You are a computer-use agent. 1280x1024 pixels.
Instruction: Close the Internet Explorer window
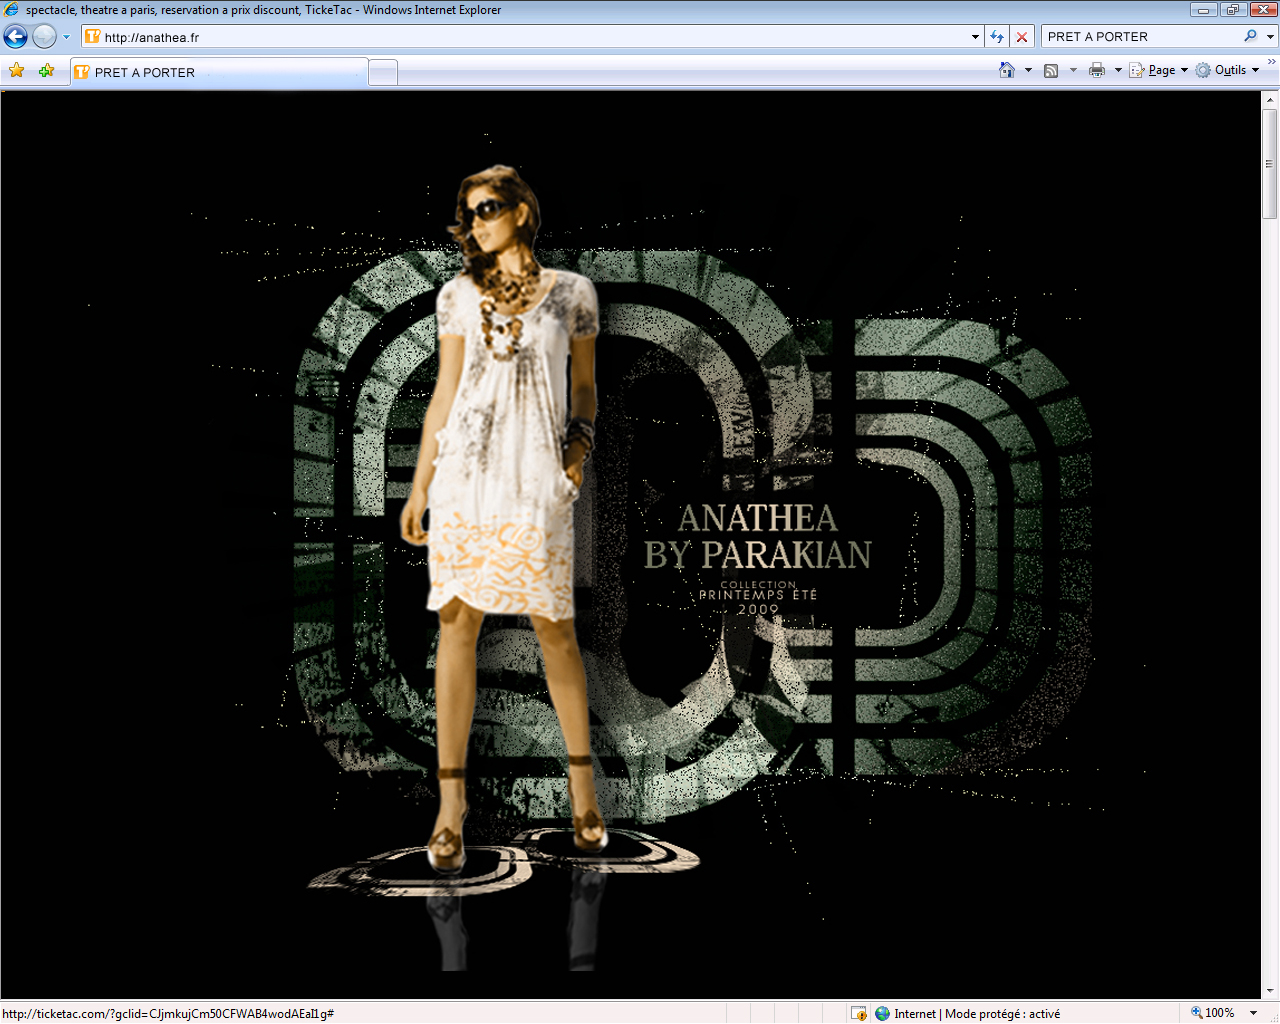click(1262, 10)
